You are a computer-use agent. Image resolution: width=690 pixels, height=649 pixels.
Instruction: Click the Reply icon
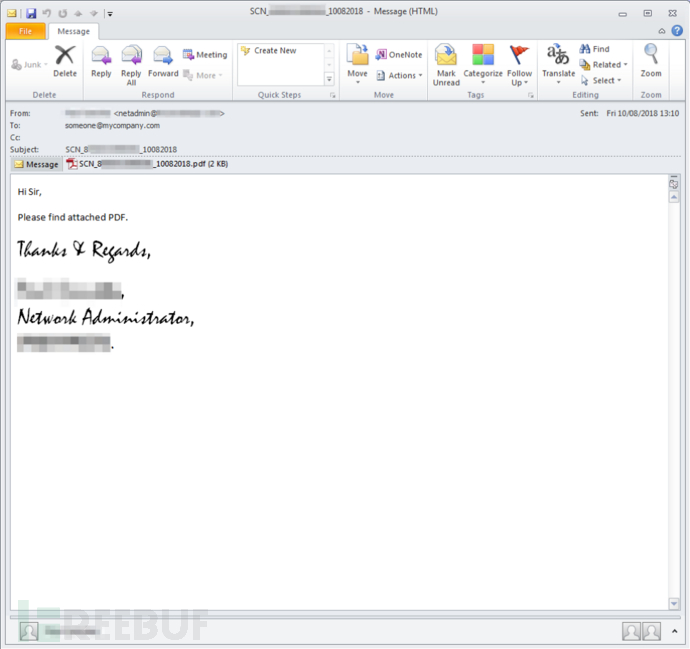click(101, 61)
